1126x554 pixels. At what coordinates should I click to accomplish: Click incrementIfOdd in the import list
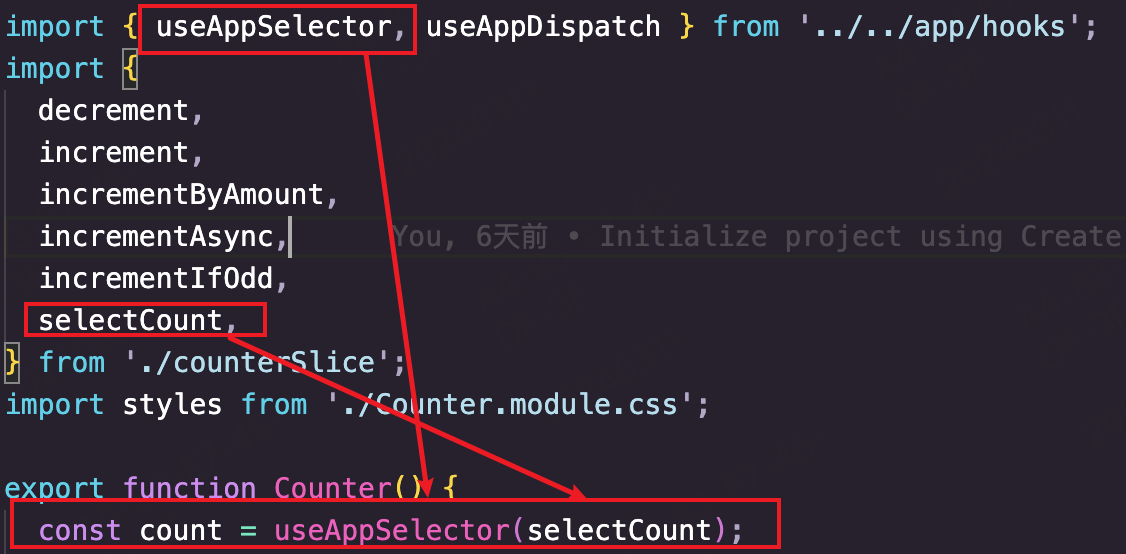[x=156, y=278]
